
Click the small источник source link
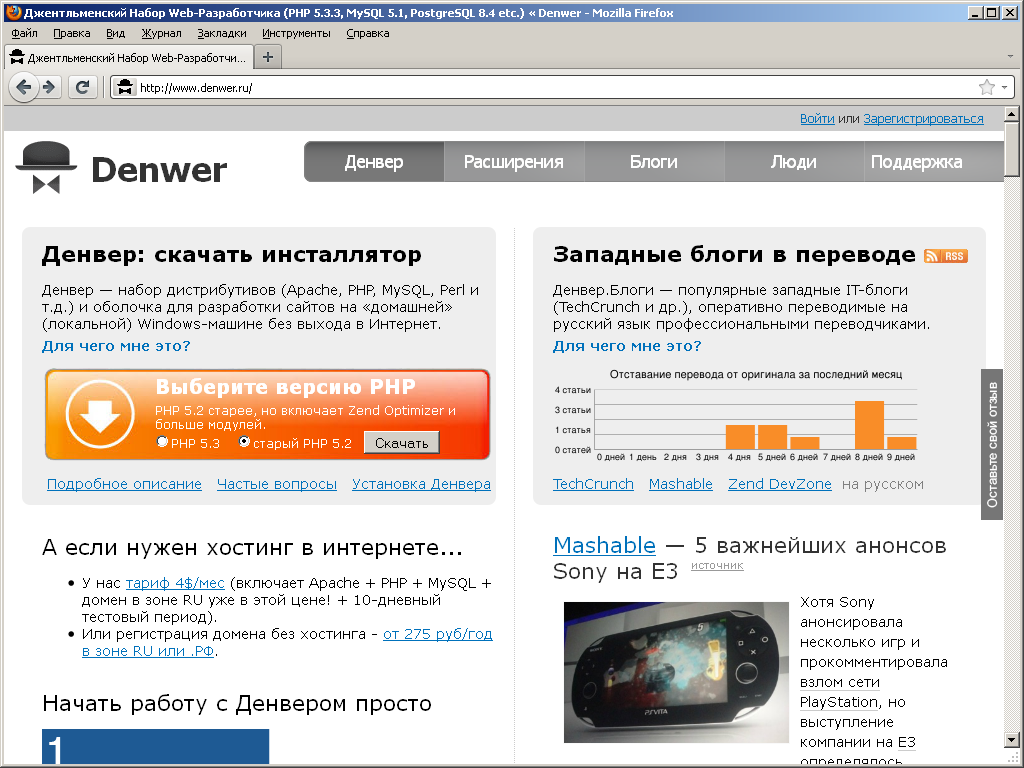point(717,565)
